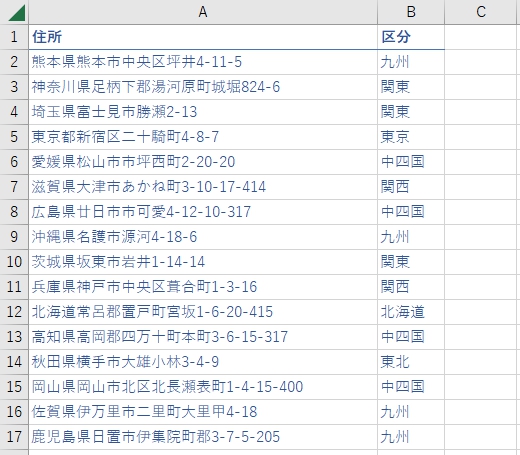This screenshot has height=455, width=520.
Task: Select row 12 header
Action: click(x=14, y=312)
